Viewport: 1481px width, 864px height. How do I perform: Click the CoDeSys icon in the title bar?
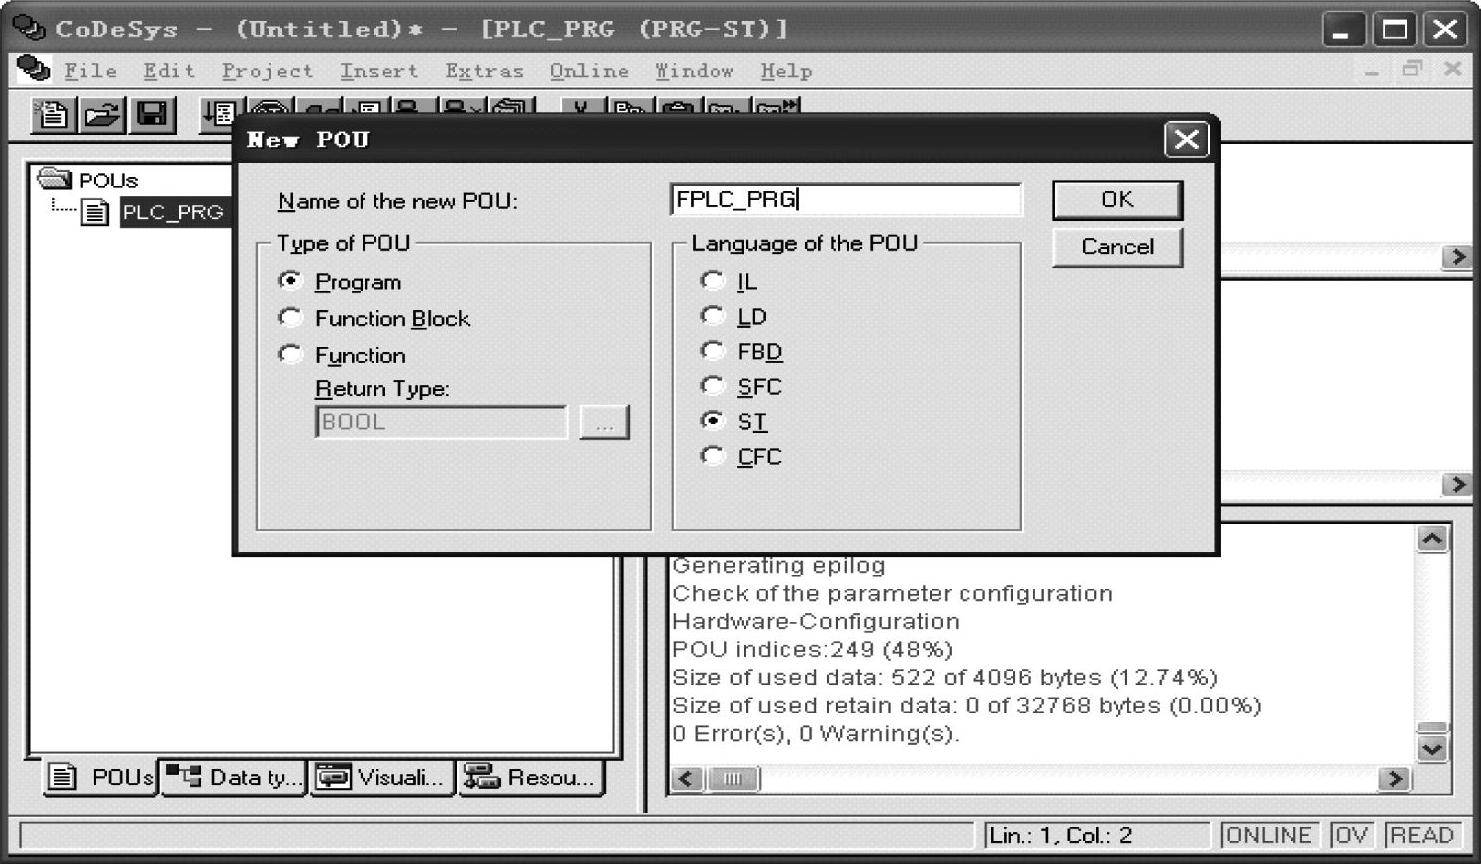click(28, 27)
